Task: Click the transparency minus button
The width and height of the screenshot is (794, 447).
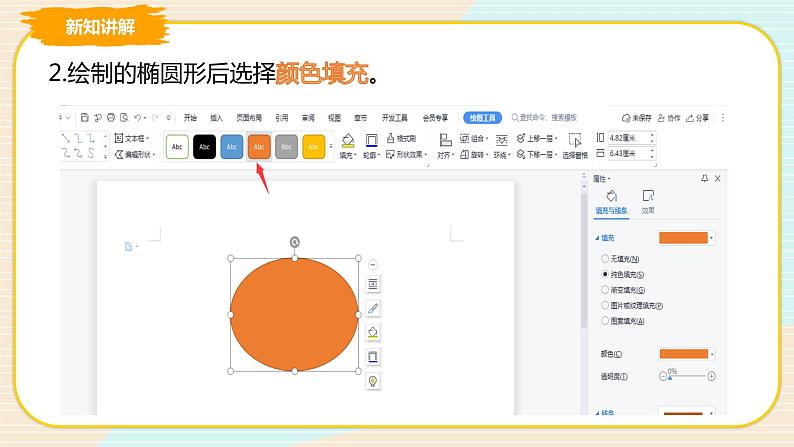Action: coord(663,376)
